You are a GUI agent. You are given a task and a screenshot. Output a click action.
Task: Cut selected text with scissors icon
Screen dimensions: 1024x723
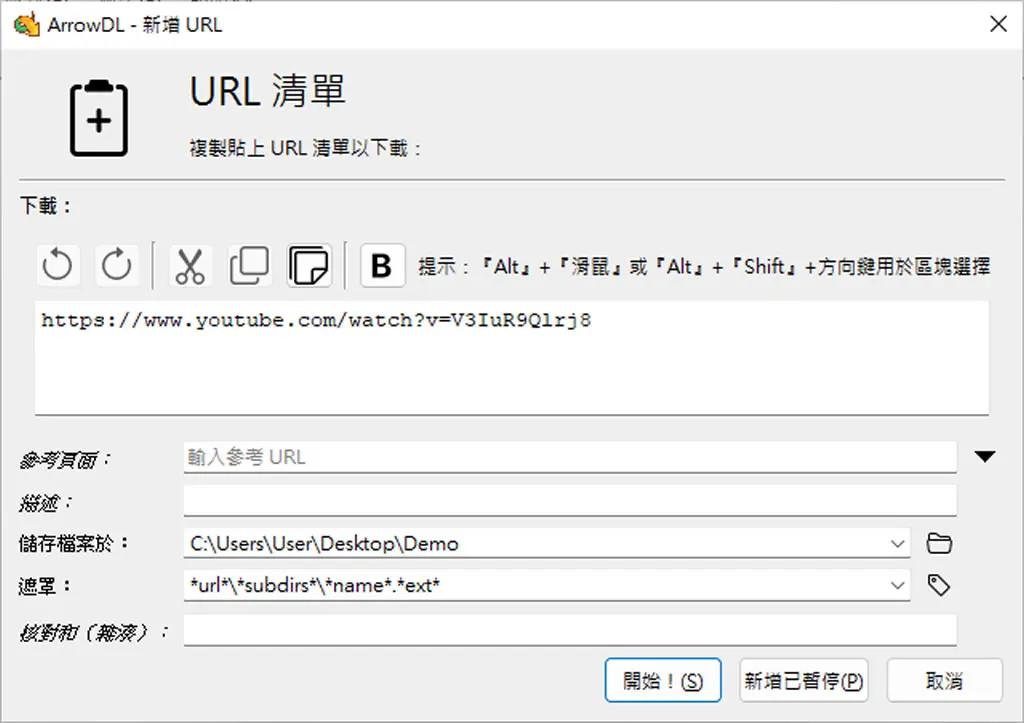click(x=190, y=265)
